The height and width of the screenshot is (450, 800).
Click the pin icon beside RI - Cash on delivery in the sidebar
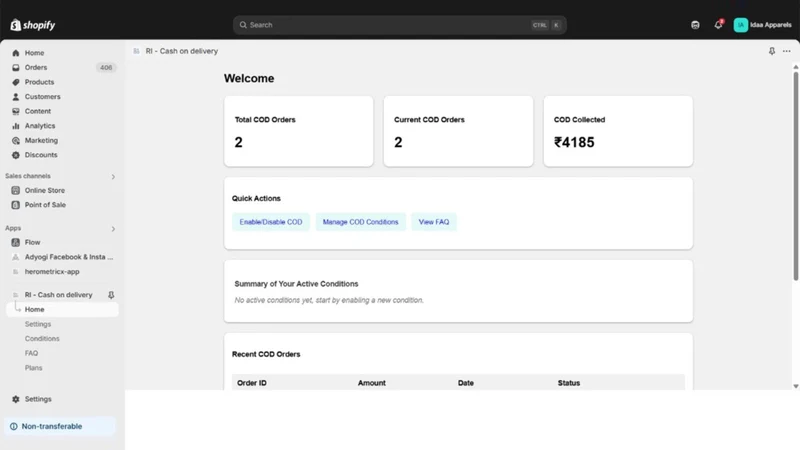click(111, 295)
